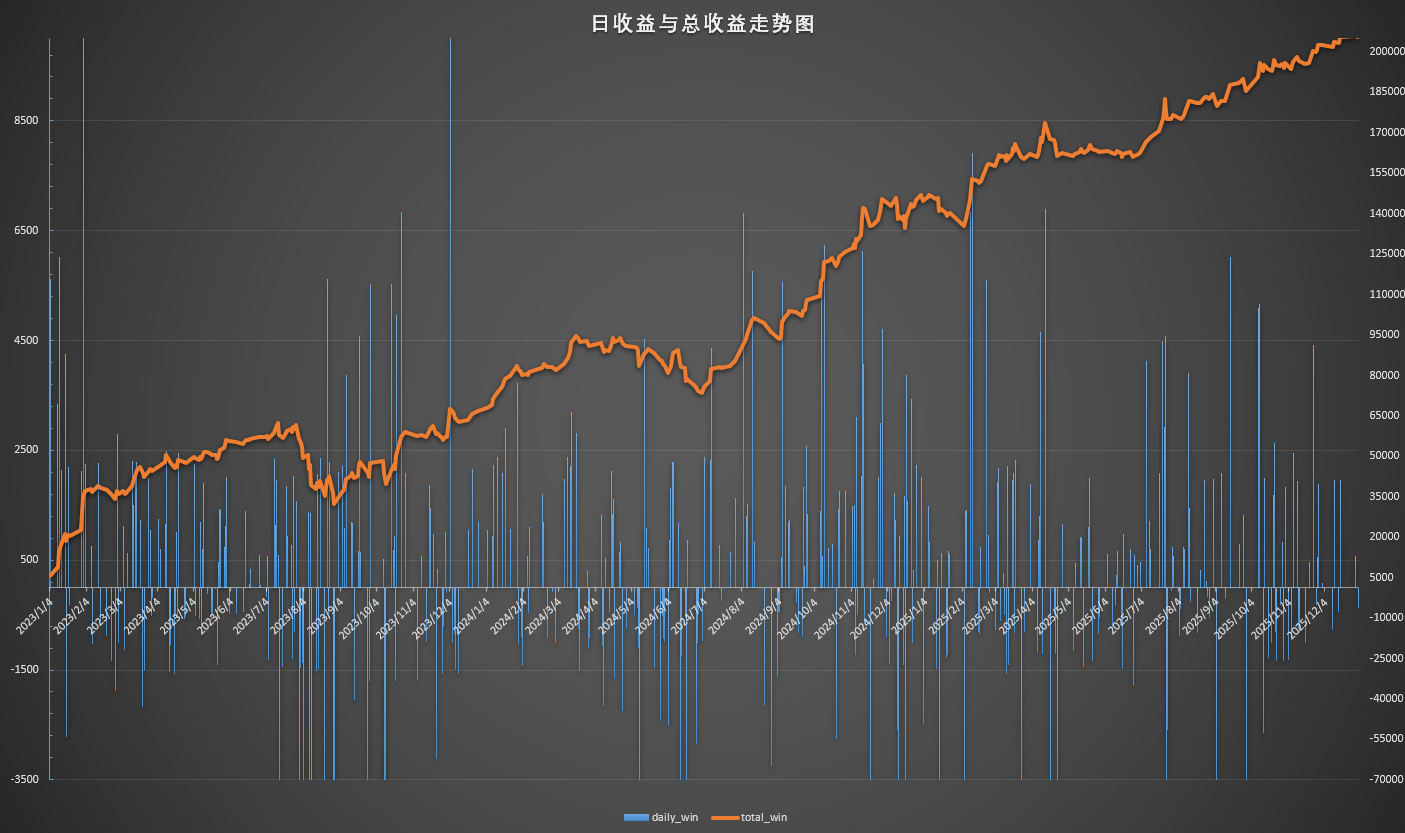1405x833 pixels.
Task: Click the 200000 right axis label
Action: (x=1386, y=51)
